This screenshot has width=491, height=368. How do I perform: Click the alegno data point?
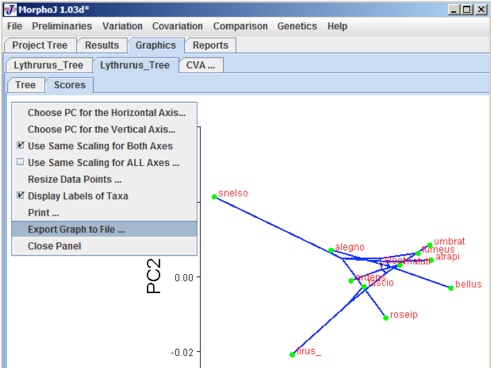331,250
